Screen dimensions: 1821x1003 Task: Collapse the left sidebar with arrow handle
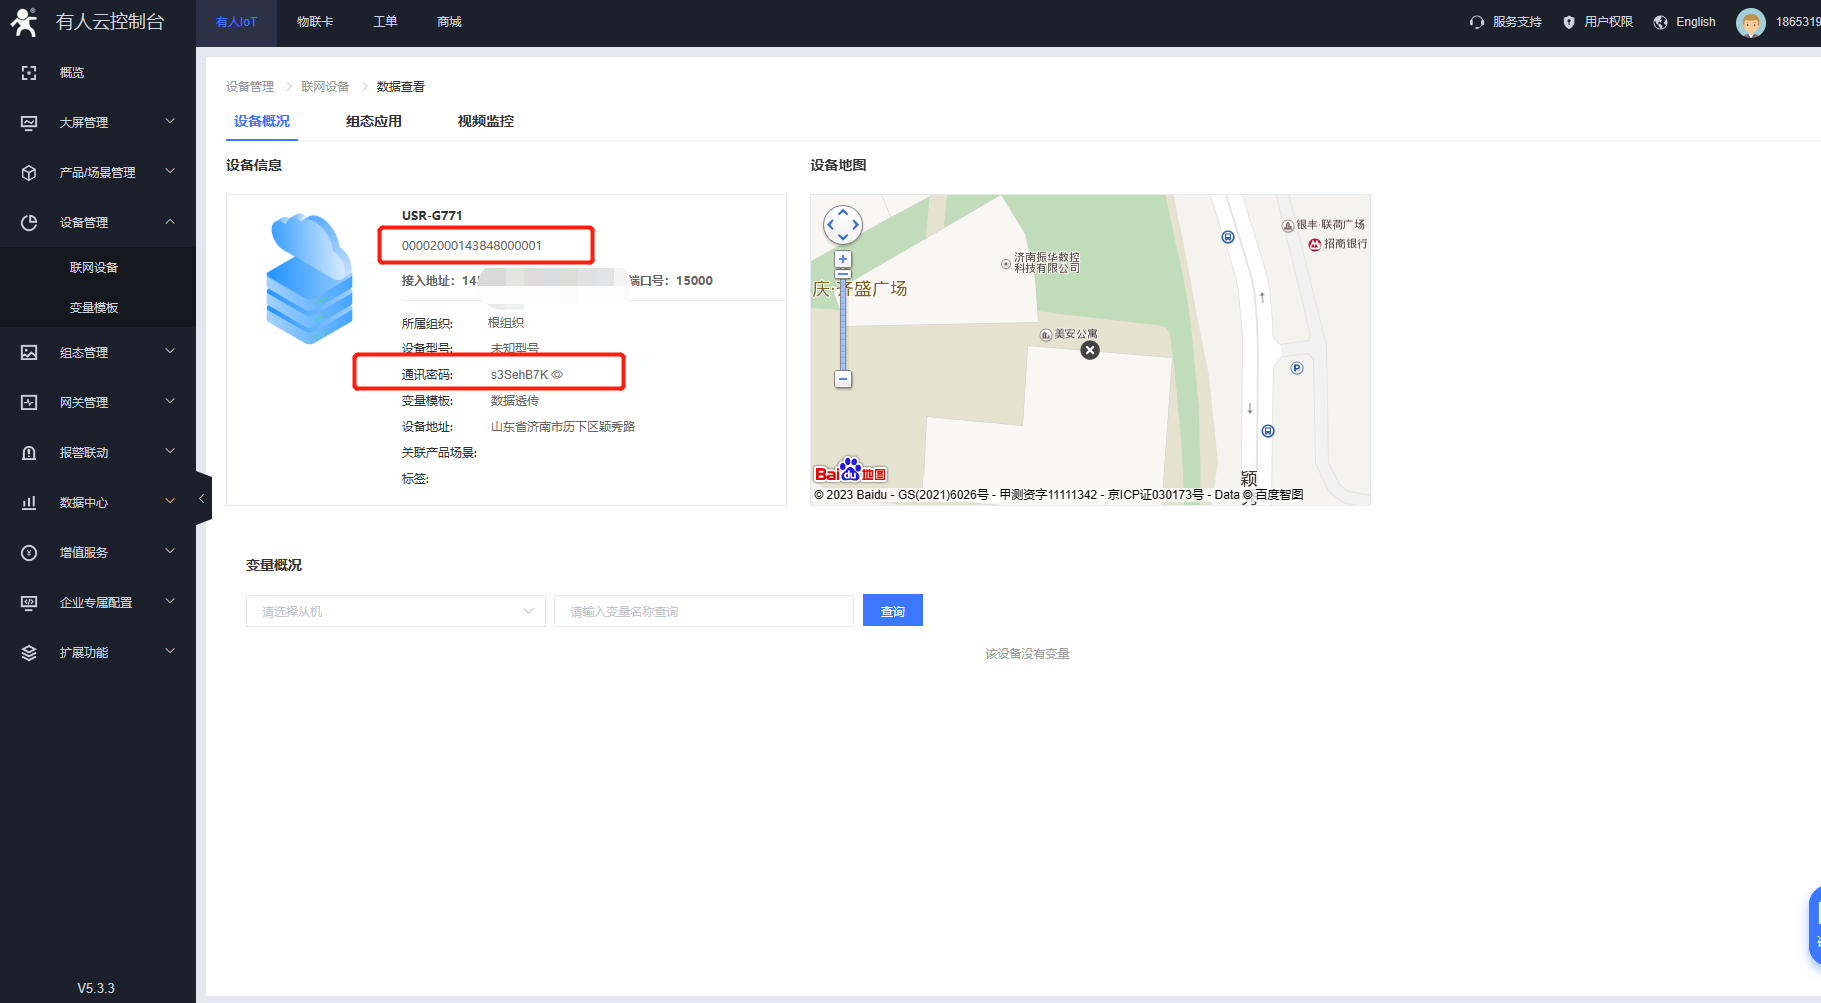[202, 498]
